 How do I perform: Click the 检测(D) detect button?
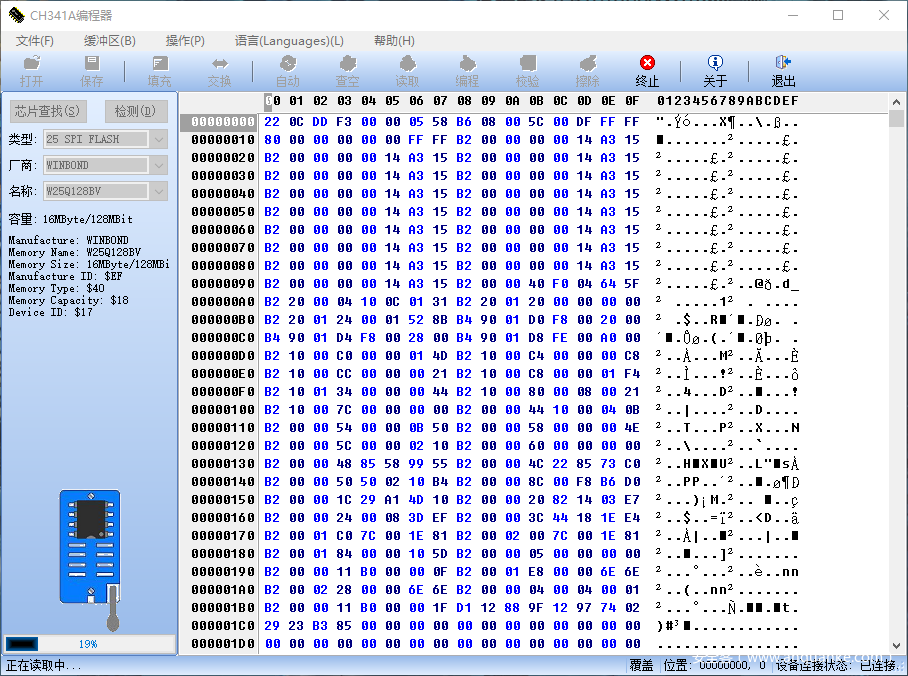(136, 111)
